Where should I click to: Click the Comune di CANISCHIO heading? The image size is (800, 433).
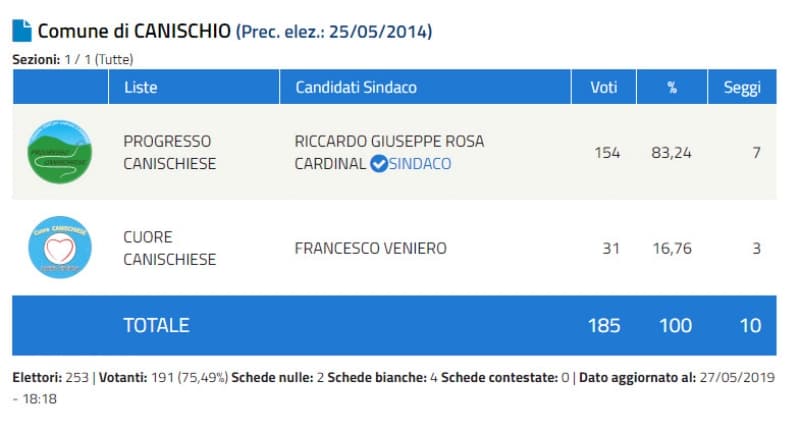click(x=135, y=31)
